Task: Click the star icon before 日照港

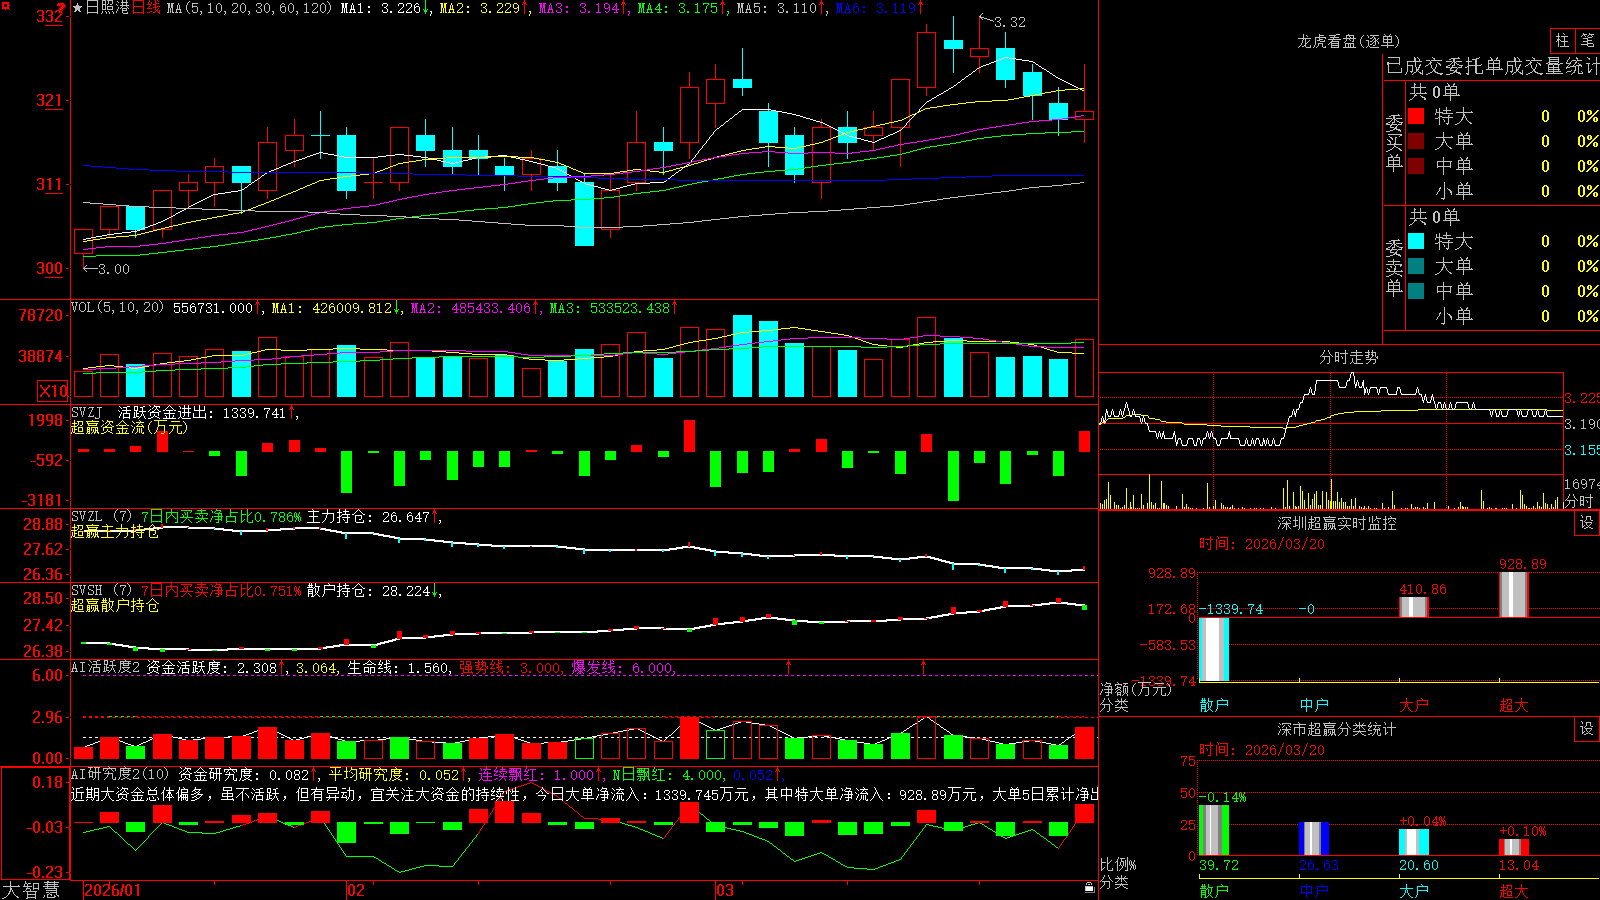Action: click(x=78, y=8)
